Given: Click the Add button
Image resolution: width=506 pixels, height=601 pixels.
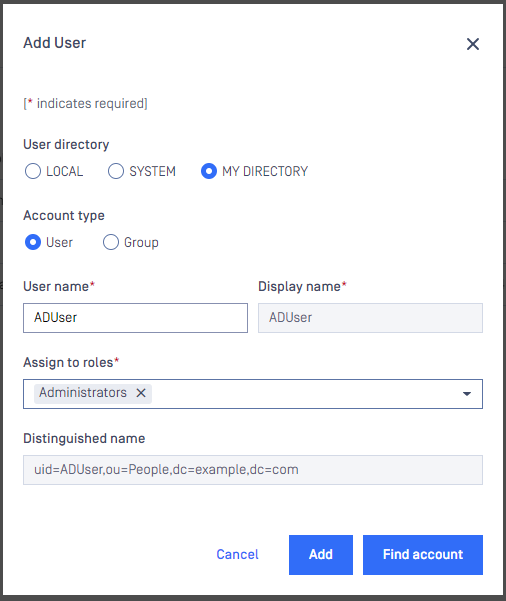Looking at the screenshot, I should click(321, 555).
